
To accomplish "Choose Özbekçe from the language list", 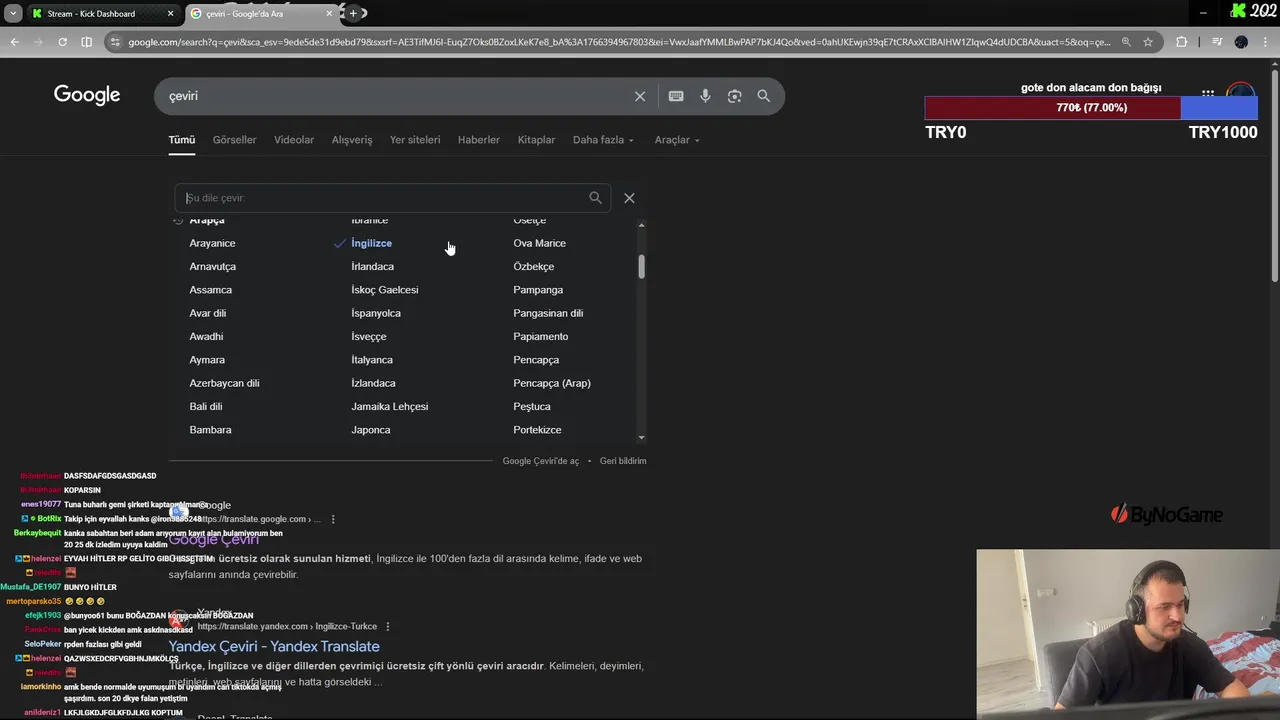I will tap(533, 266).
